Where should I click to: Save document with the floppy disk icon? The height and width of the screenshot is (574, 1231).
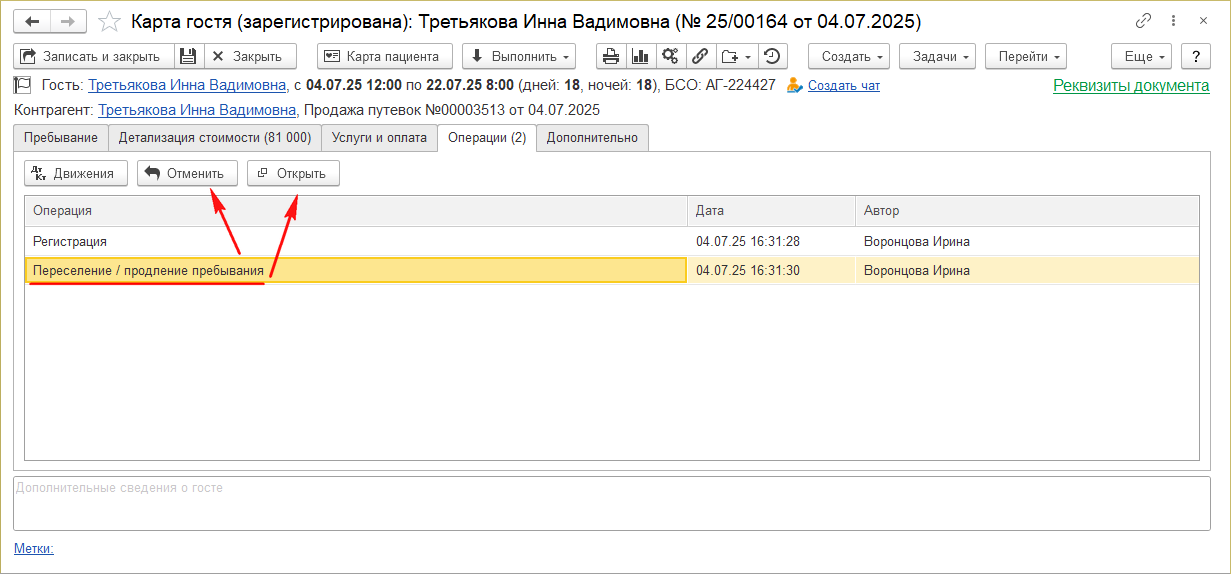[189, 57]
